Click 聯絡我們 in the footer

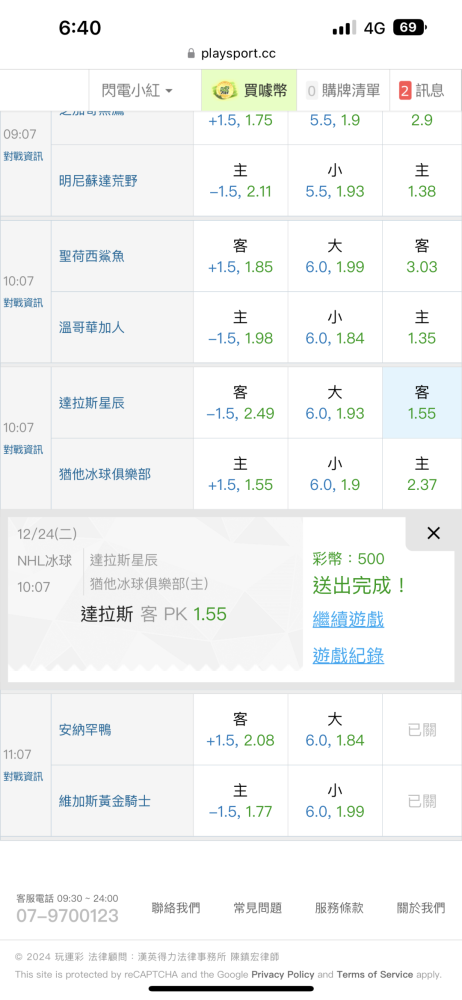tap(175, 908)
